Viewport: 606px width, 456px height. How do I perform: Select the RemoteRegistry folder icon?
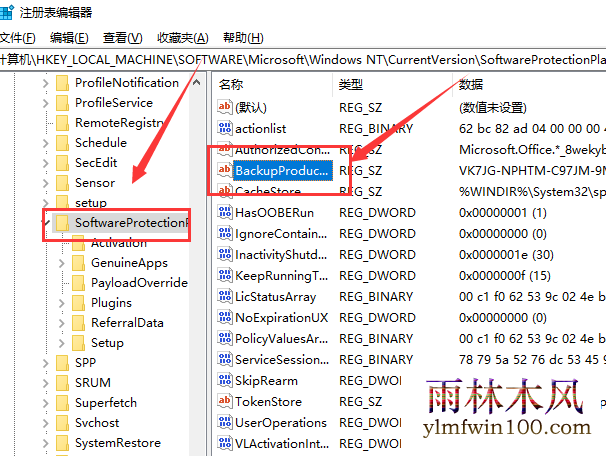(x=63, y=123)
